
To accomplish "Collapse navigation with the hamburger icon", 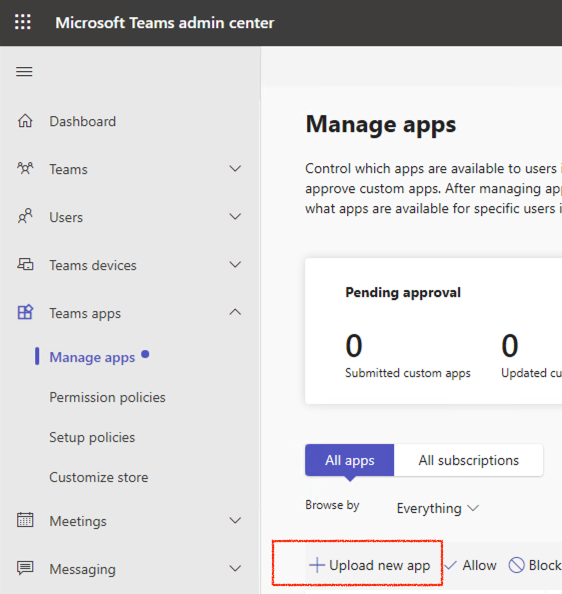I will coord(24,71).
